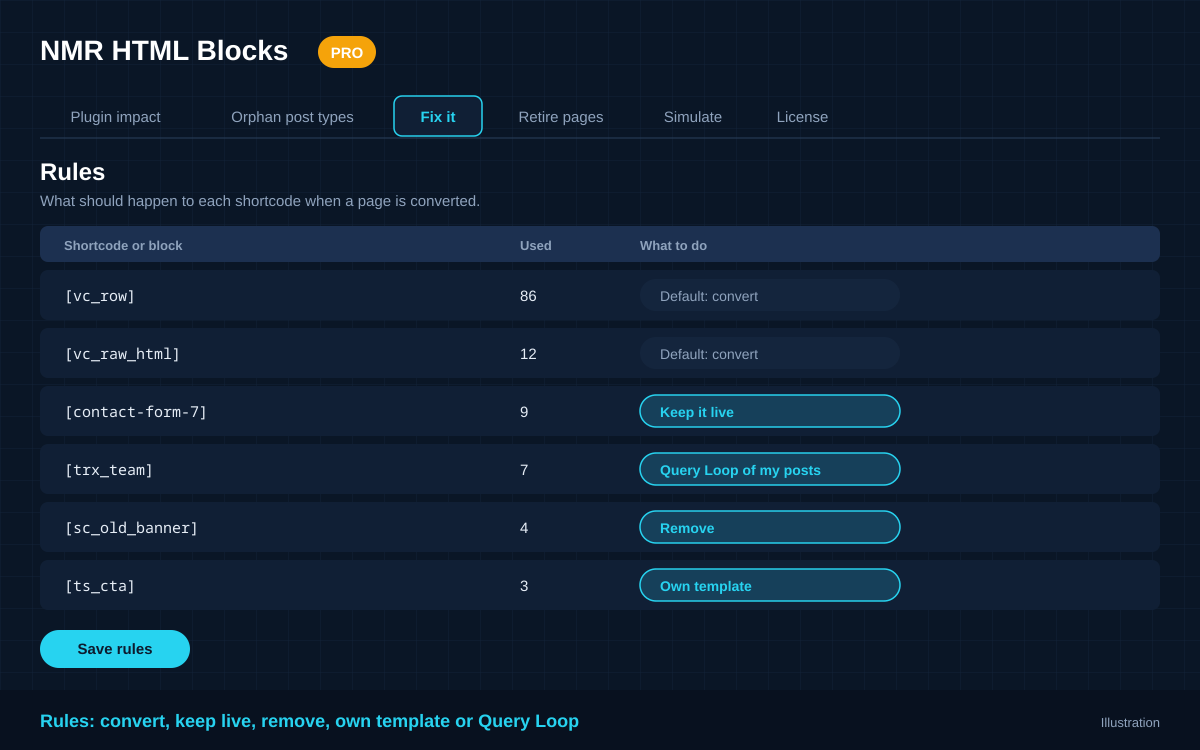Switch to Orphan post types tab
This screenshot has width=1200, height=750.
292,117
